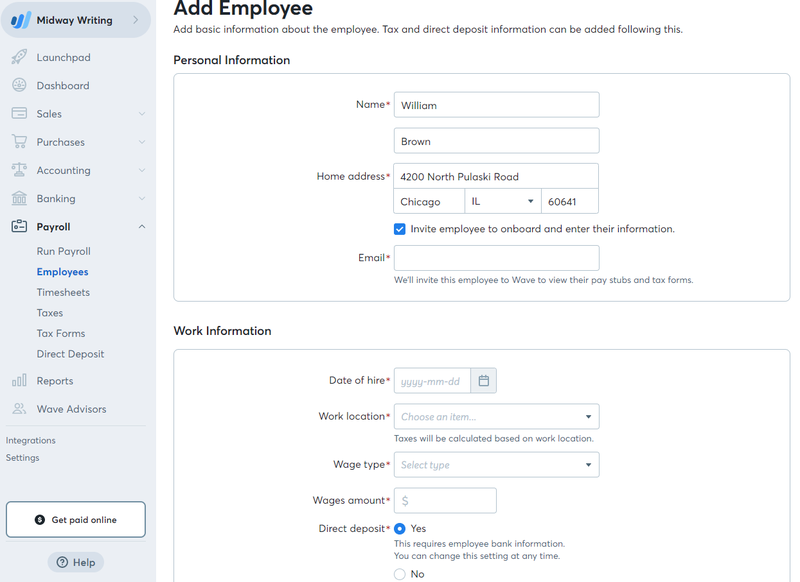Screen dimensions: 800x582
Task: Click the Accounting scales icon
Action: point(19,170)
